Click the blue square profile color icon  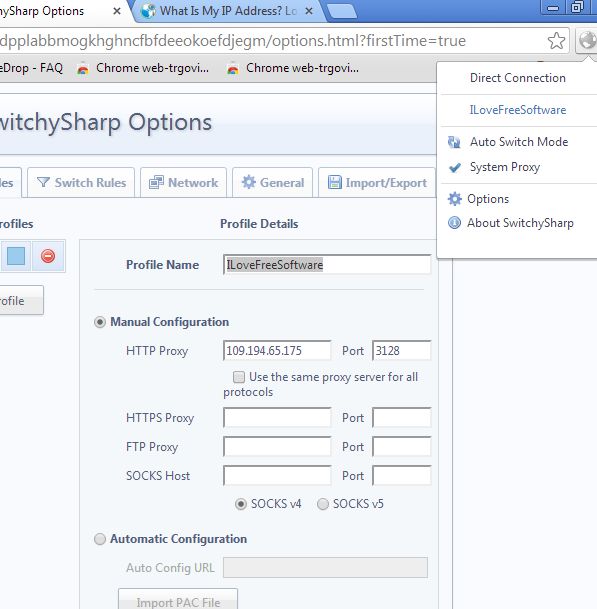pyautogui.click(x=16, y=256)
